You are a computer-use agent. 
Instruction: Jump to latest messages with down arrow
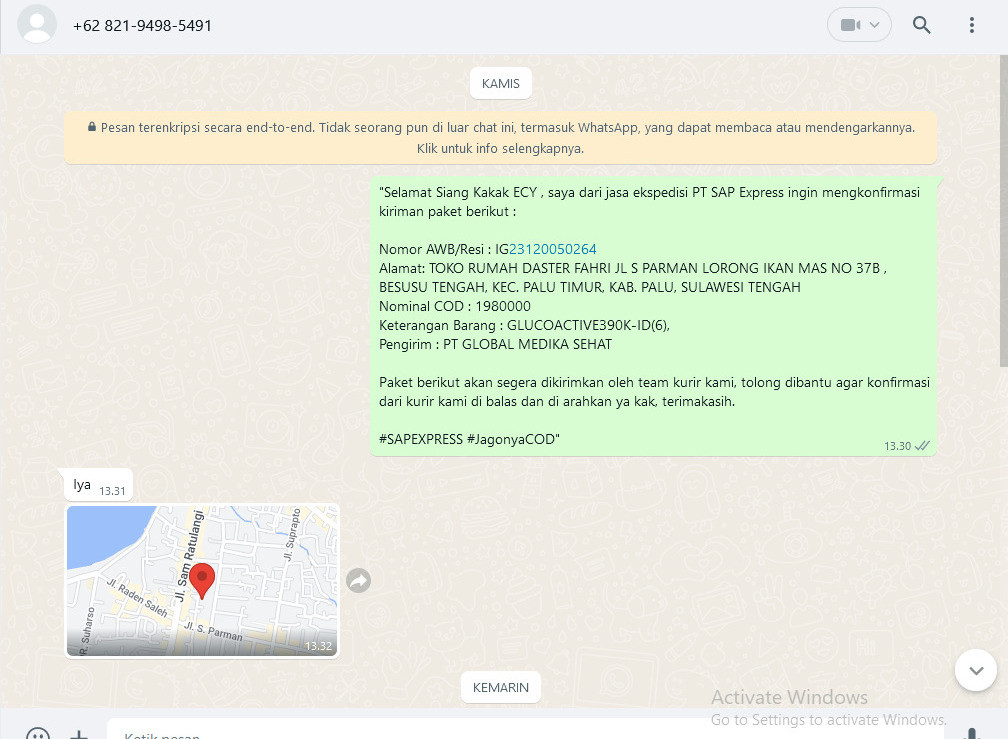[976, 670]
